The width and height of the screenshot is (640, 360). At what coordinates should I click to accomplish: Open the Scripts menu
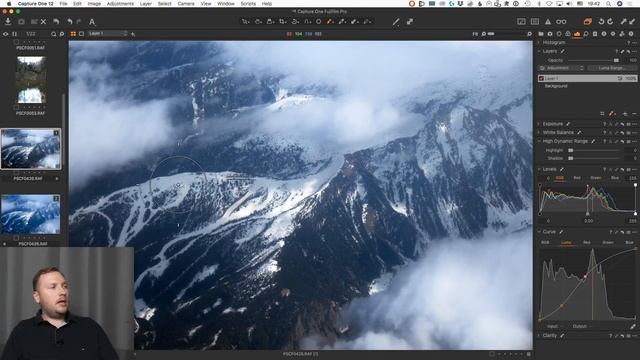click(248, 4)
